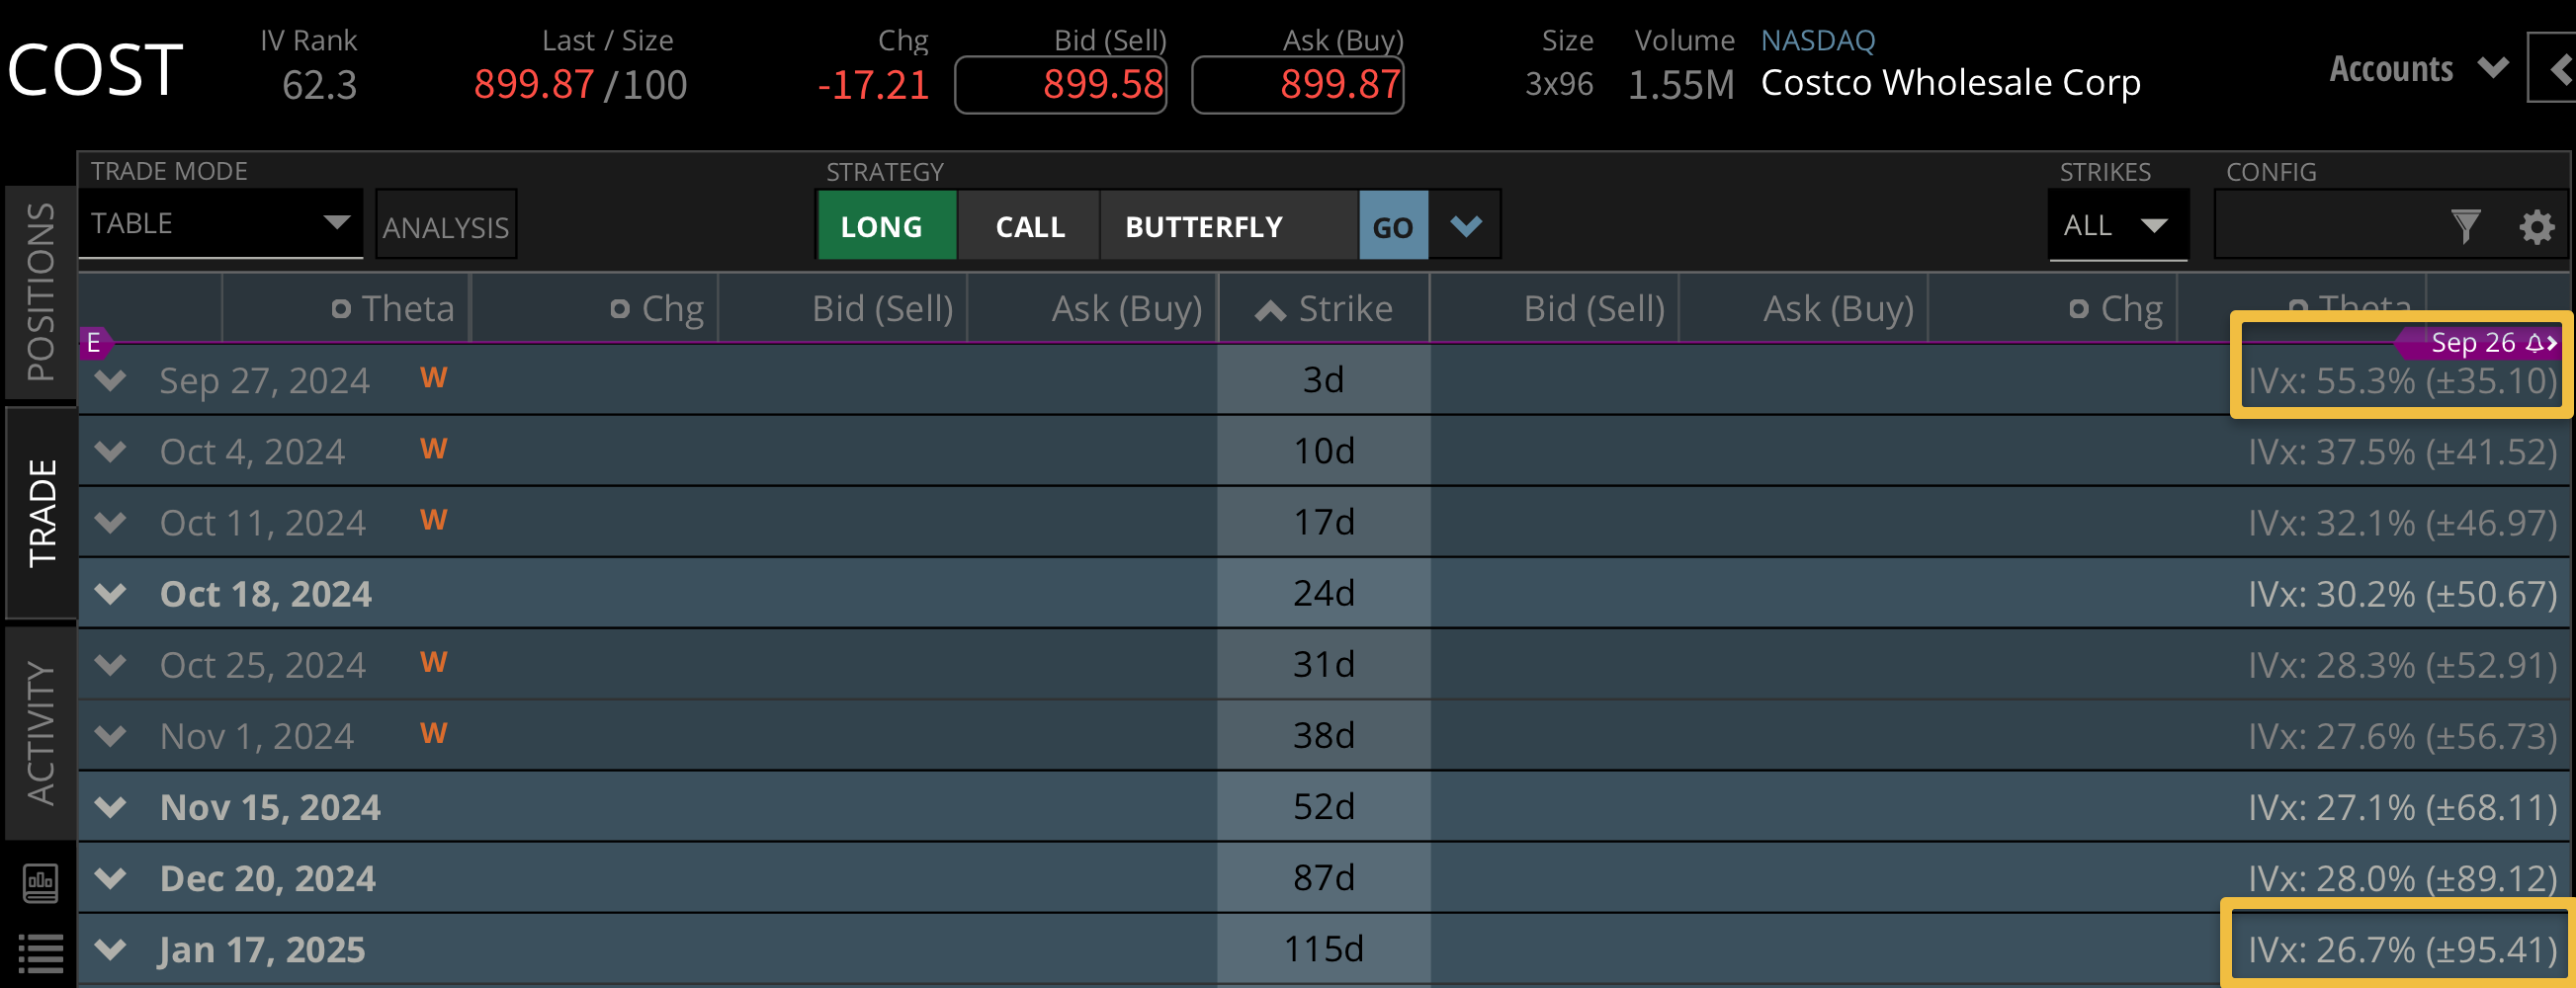Open the list view icon in sidebar
This screenshot has width=2576, height=988.
tap(41, 952)
